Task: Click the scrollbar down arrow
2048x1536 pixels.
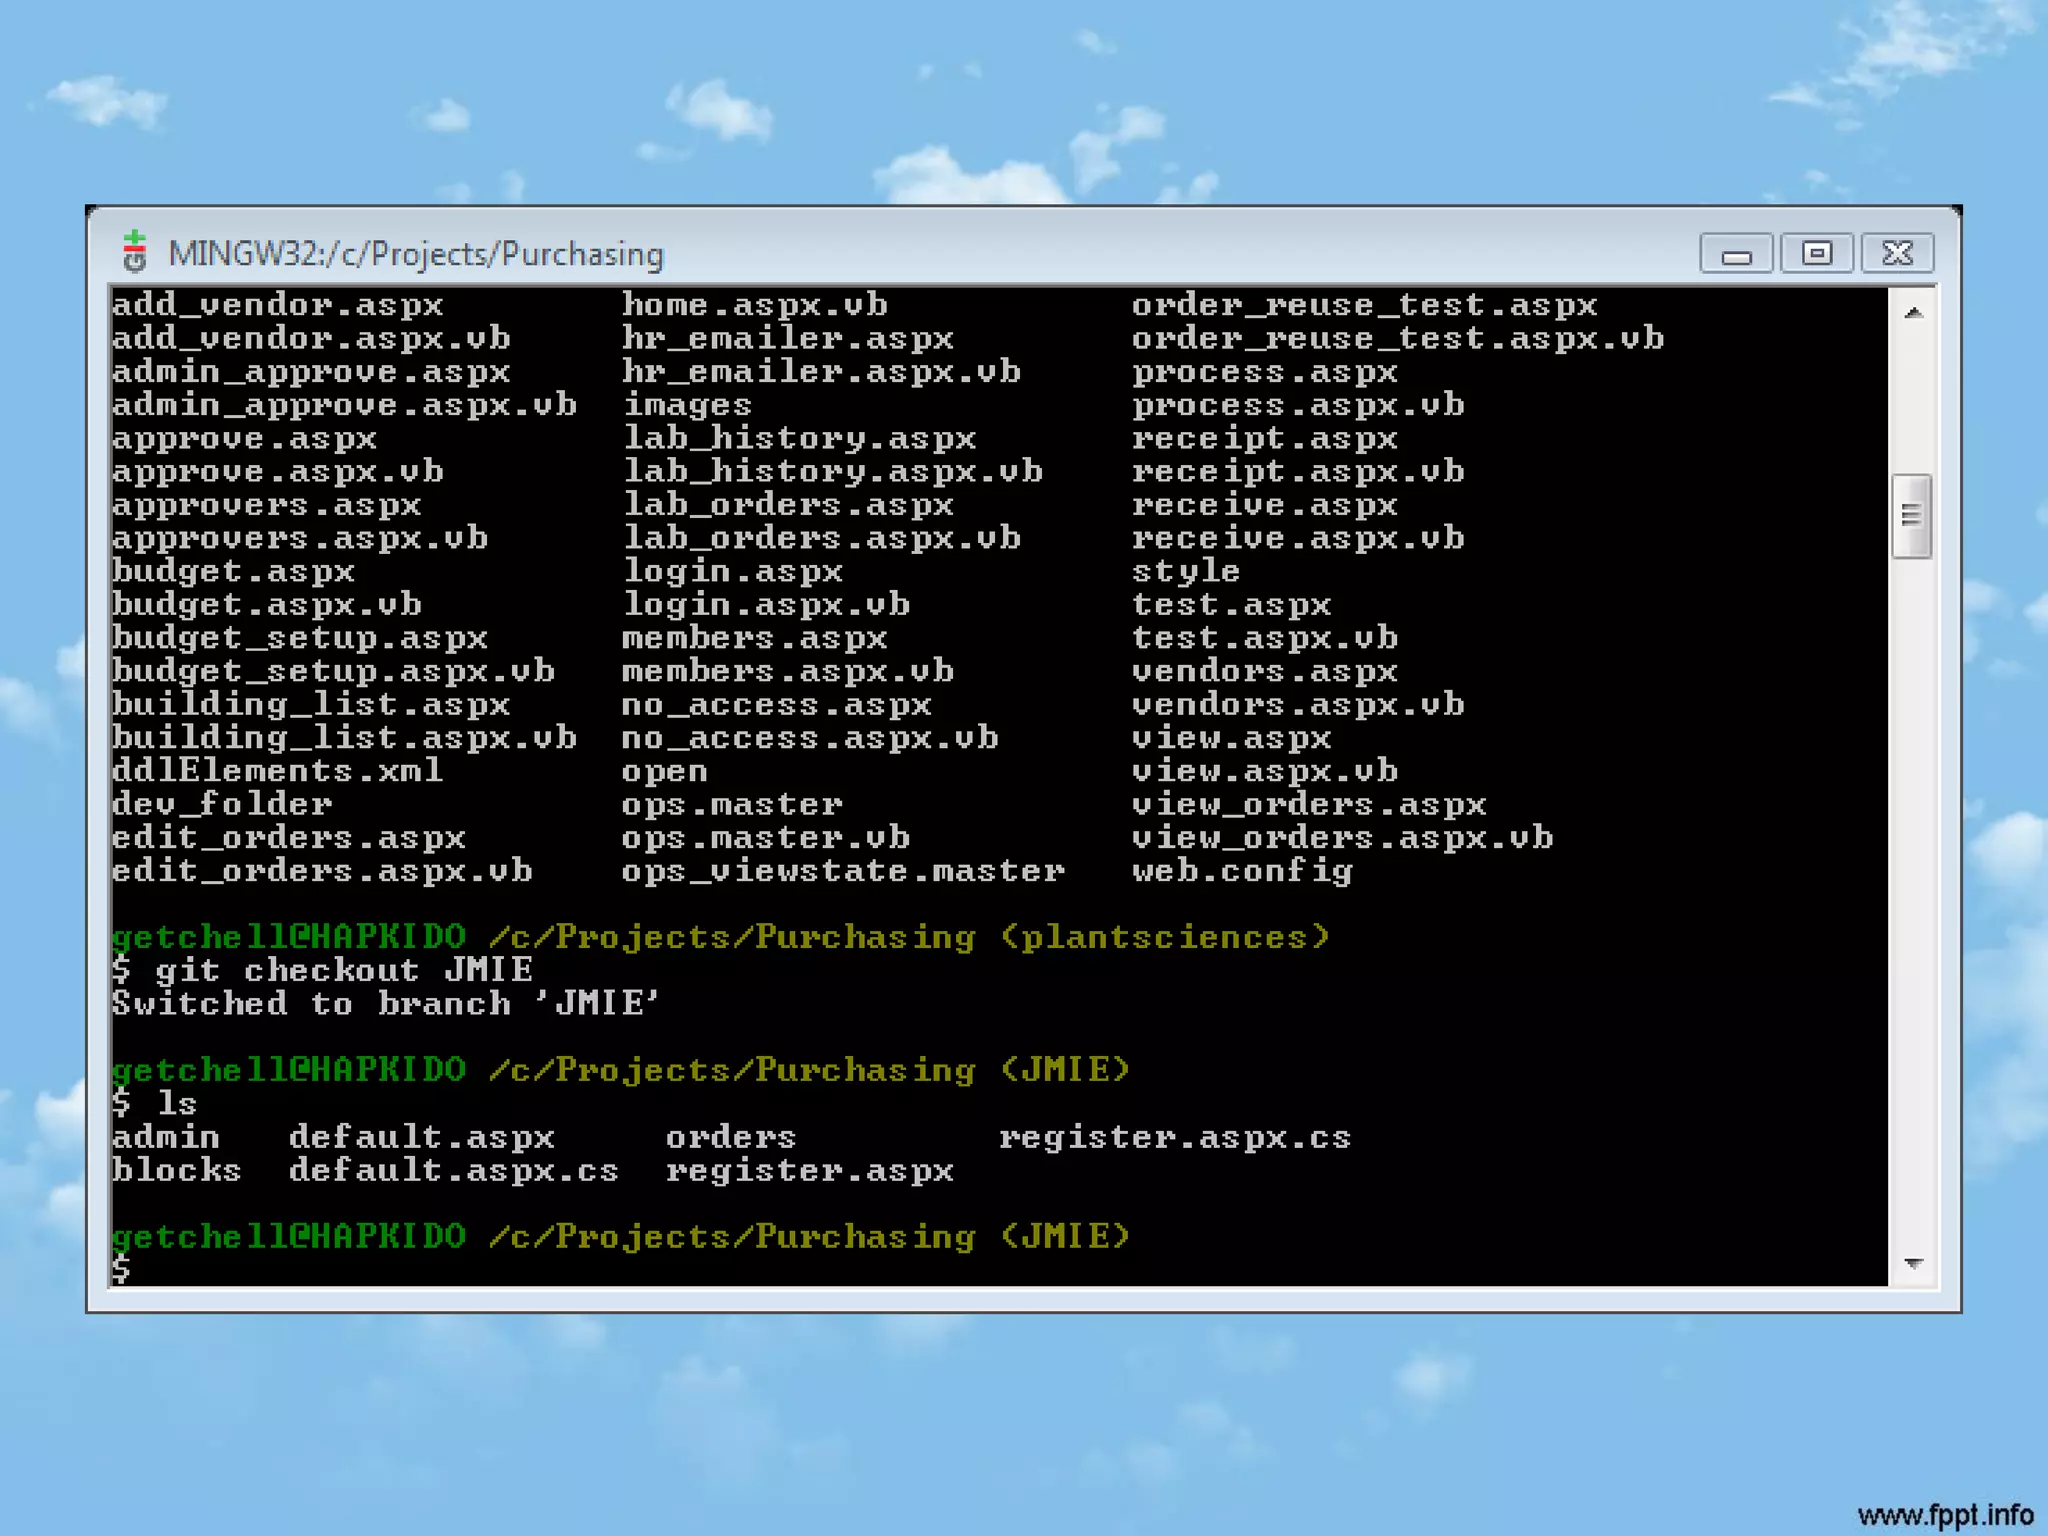Action: click(1913, 1264)
